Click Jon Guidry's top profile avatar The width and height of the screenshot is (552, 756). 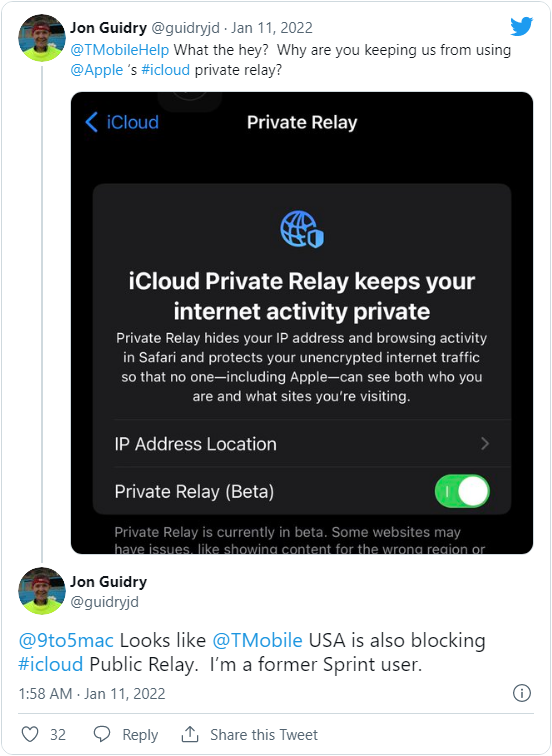[42, 38]
